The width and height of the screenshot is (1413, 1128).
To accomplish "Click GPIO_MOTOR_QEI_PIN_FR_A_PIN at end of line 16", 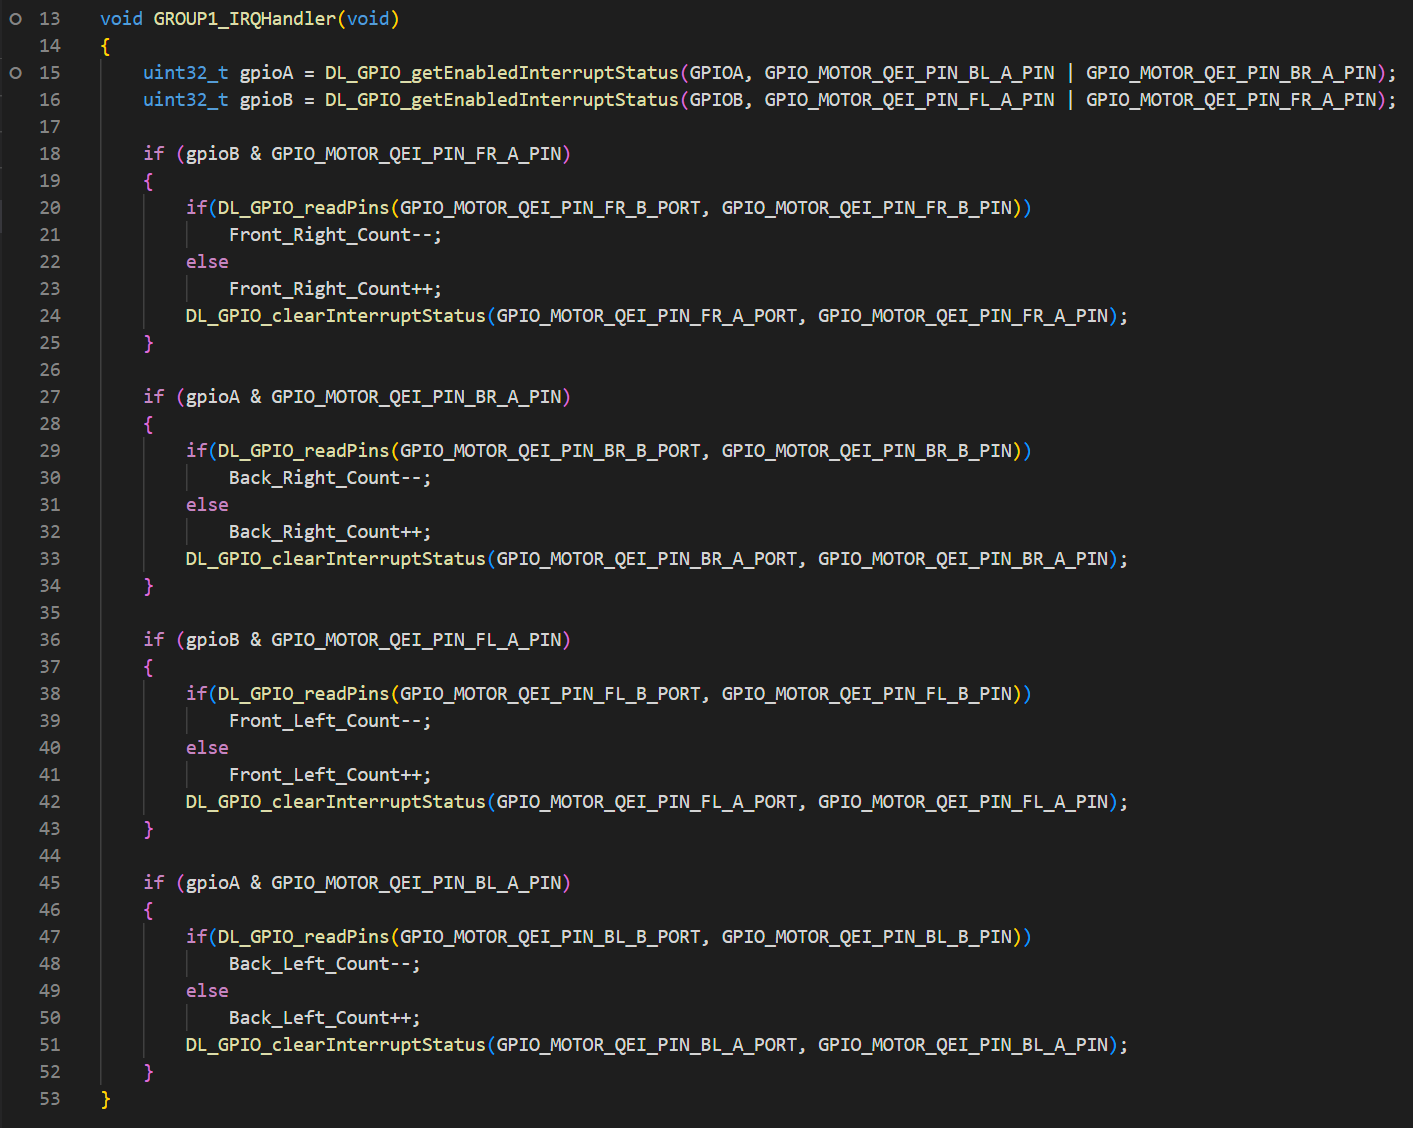I will 1231,100.
